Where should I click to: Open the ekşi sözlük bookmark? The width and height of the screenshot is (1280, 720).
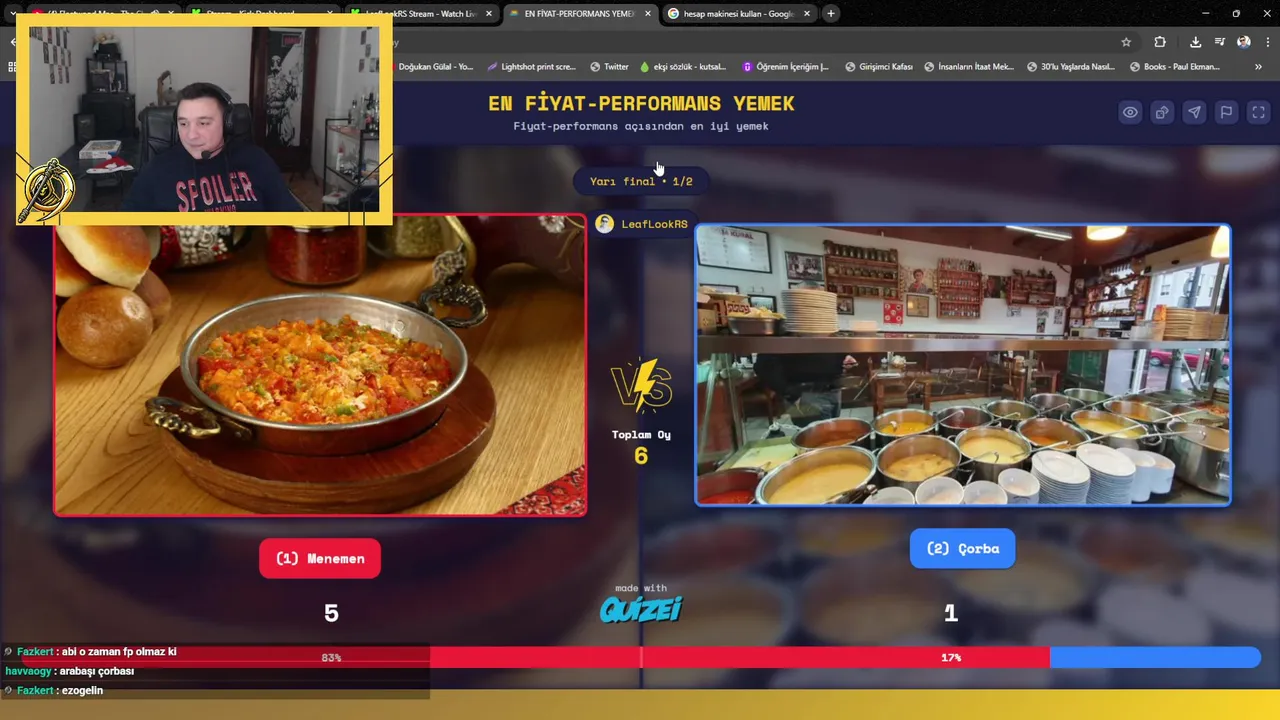[x=683, y=67]
